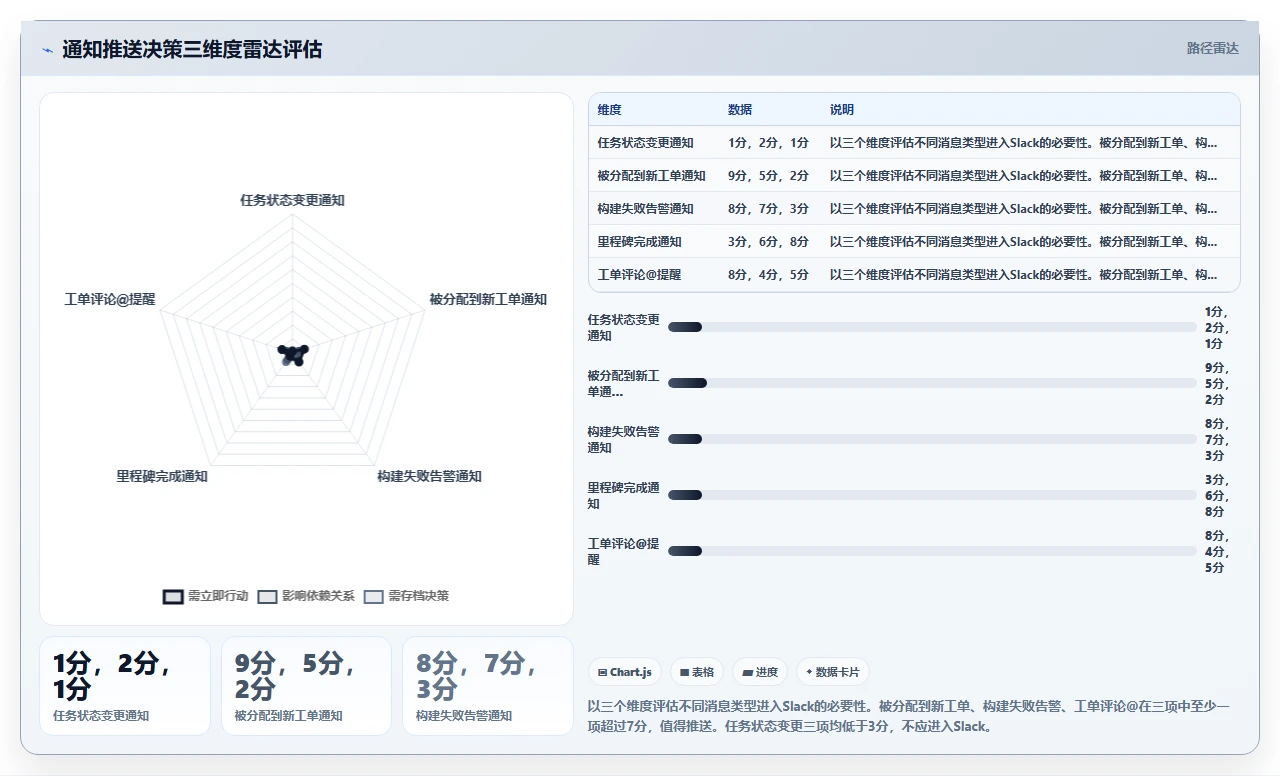
Task: Click the 需立即行动 legend color box
Action: coord(173,596)
